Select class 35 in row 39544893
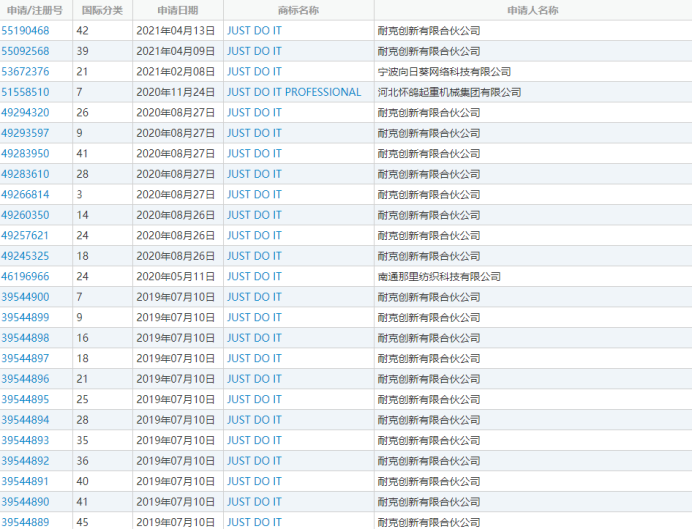 click(83, 440)
